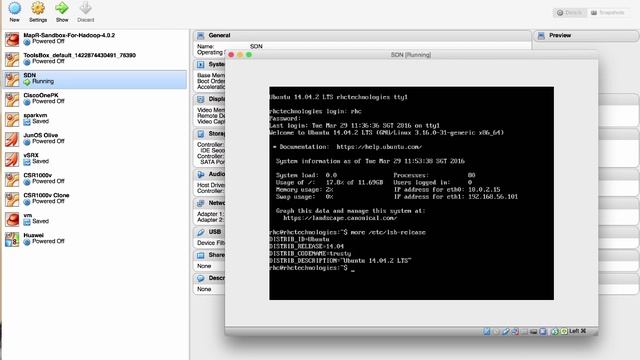Click the Preview section icon
The height and width of the screenshot is (360, 640).
[x=541, y=36]
